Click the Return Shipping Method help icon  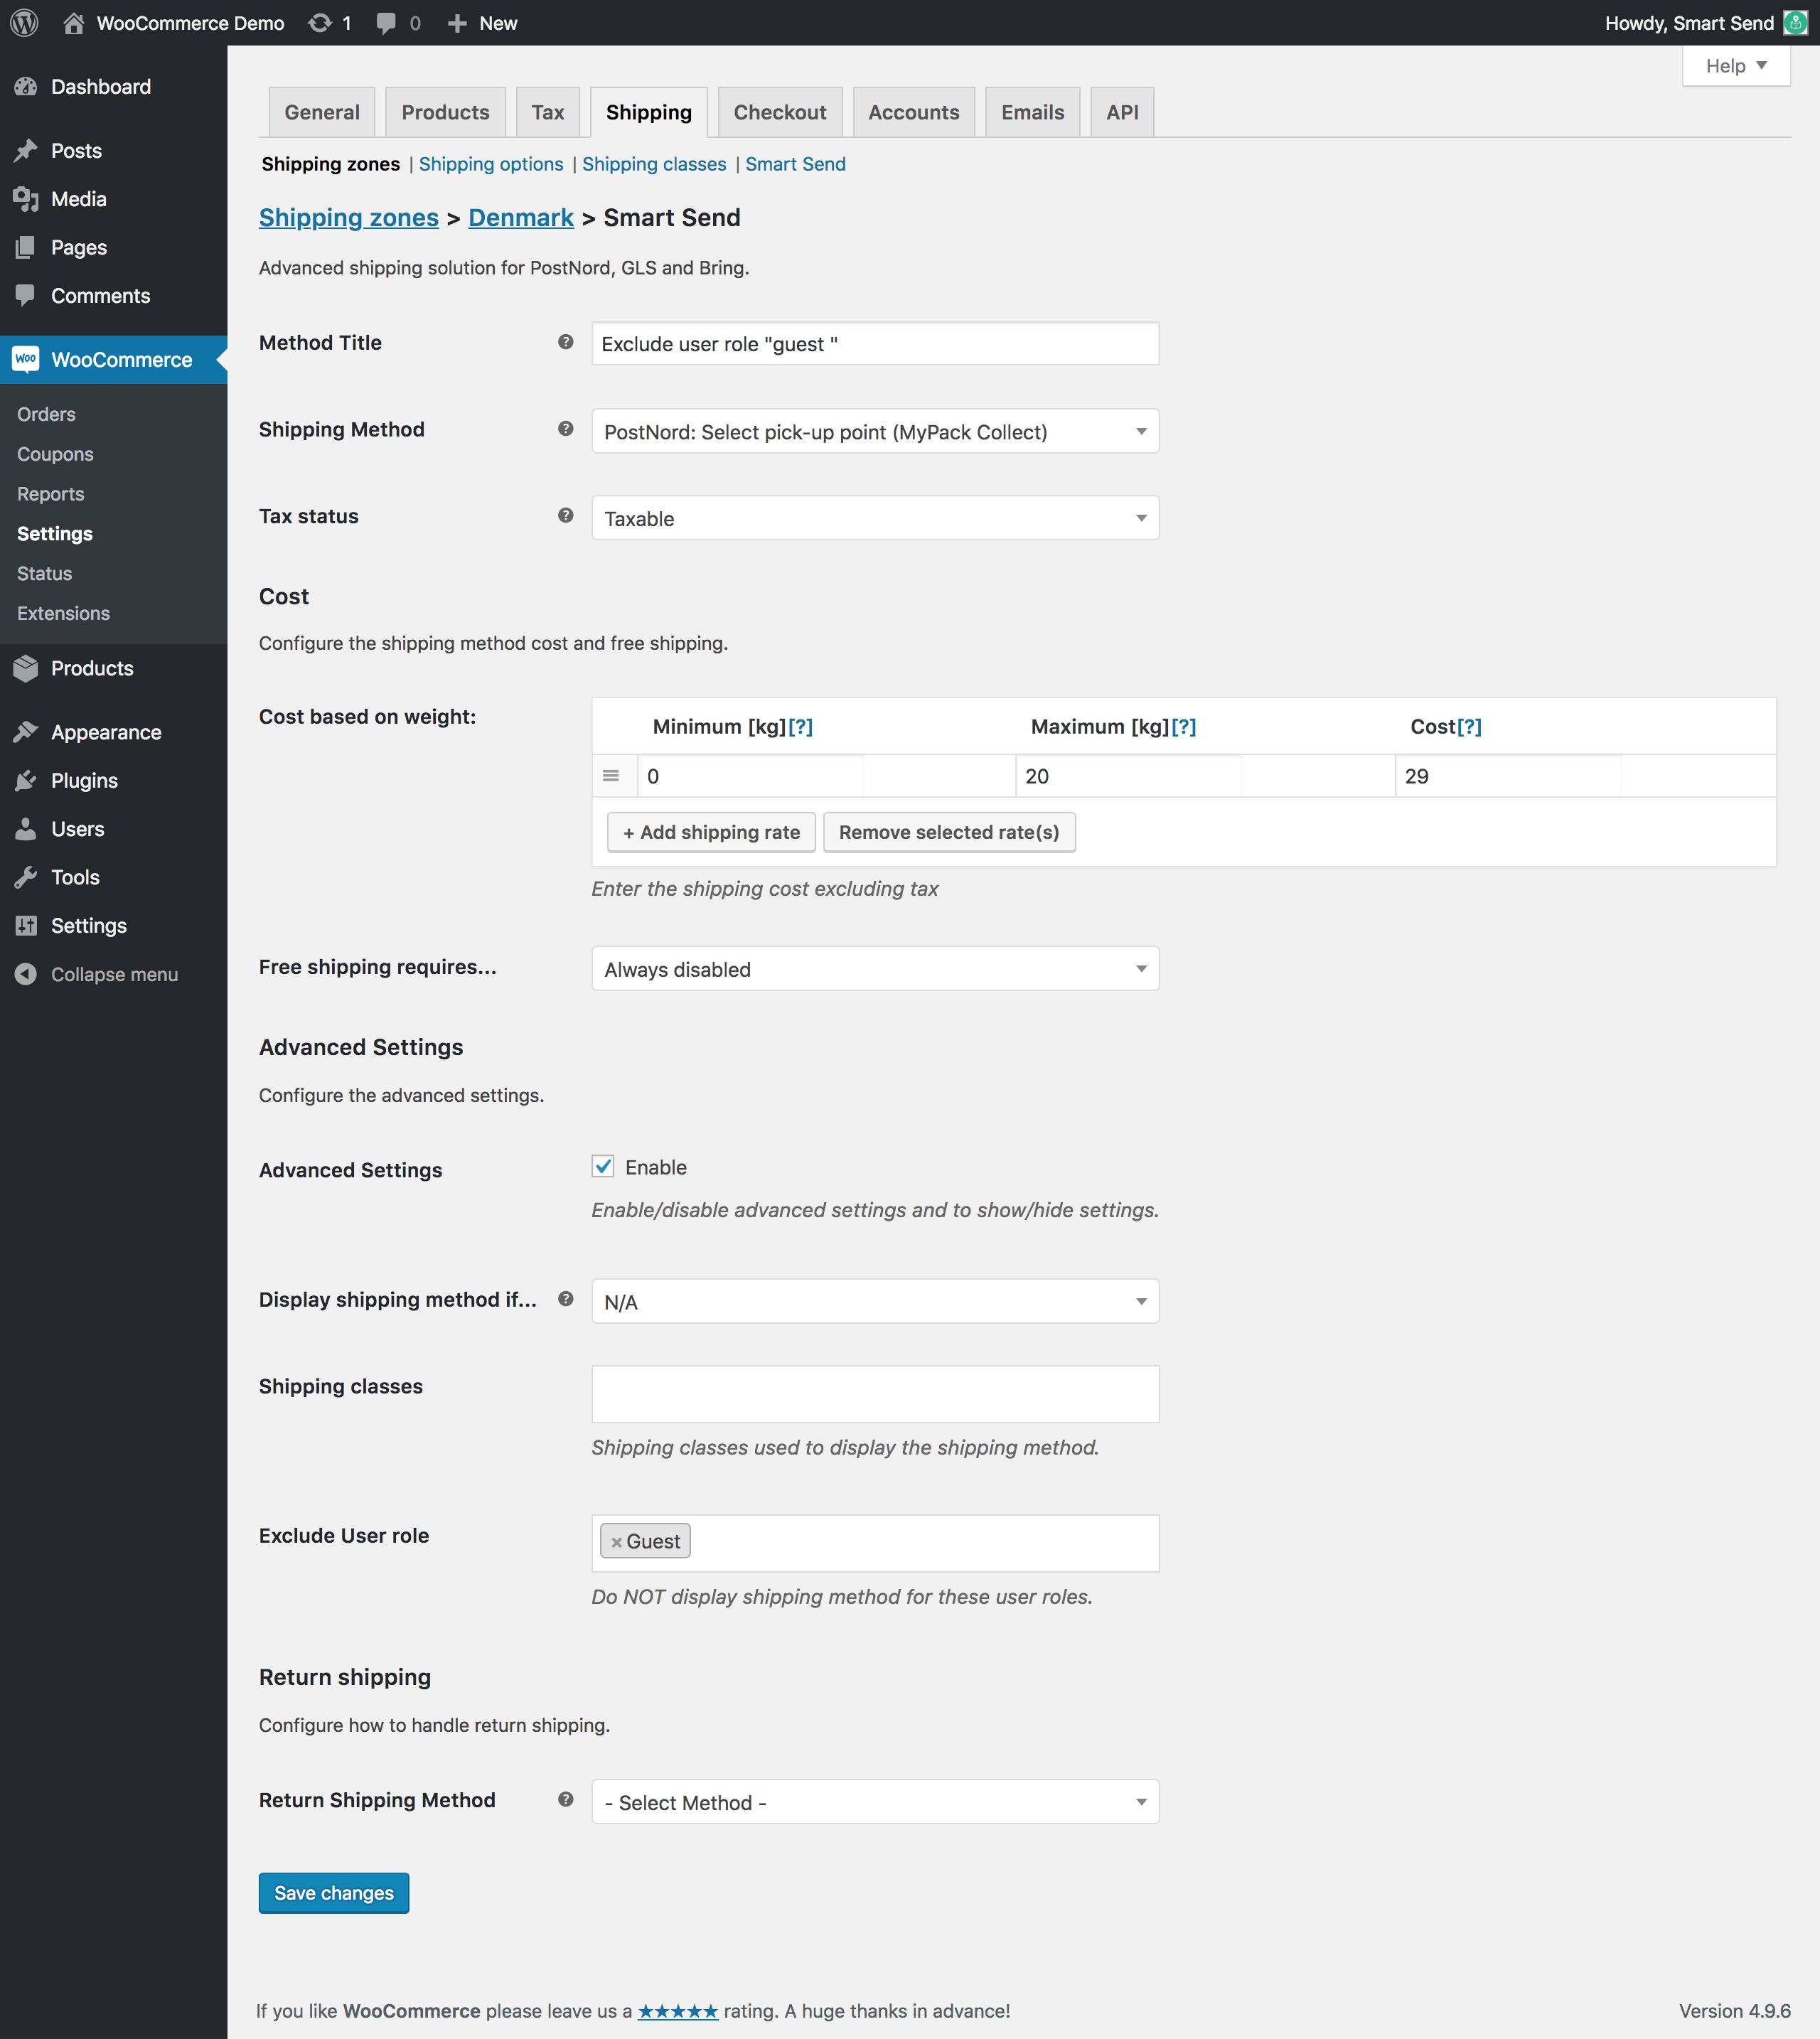[565, 1799]
